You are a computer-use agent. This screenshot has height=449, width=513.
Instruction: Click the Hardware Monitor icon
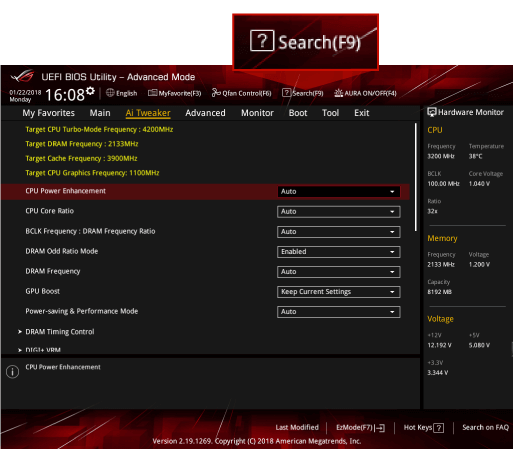432,112
